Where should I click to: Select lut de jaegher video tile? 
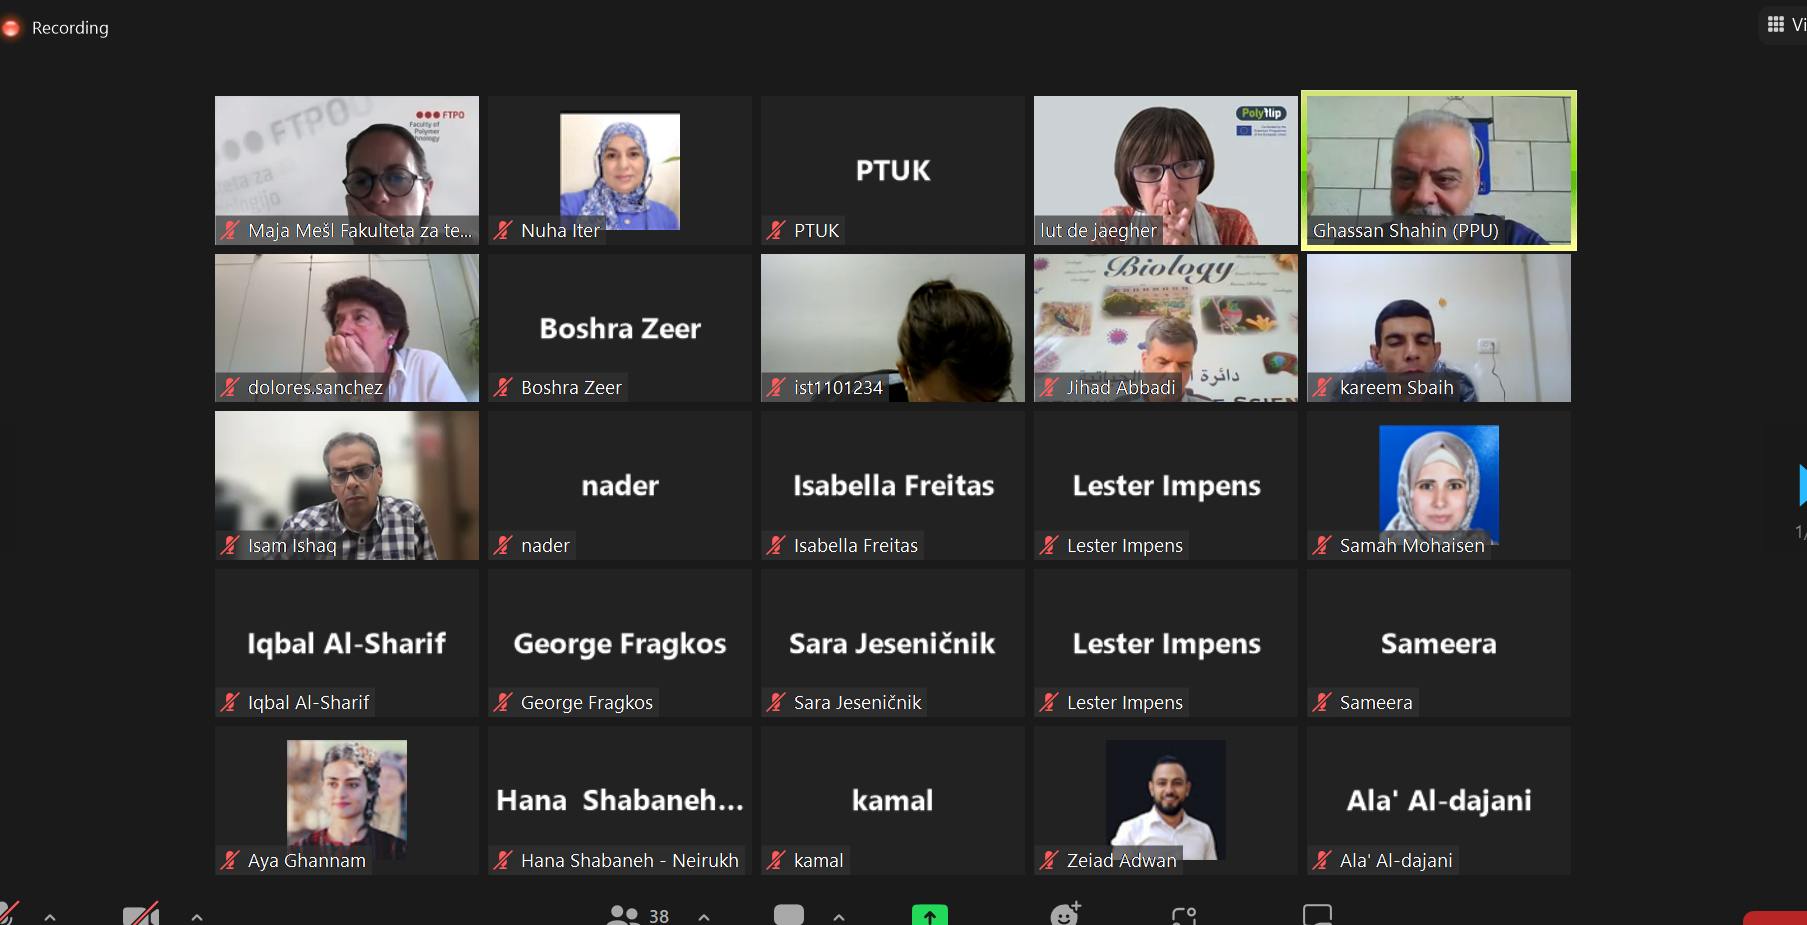point(1165,170)
